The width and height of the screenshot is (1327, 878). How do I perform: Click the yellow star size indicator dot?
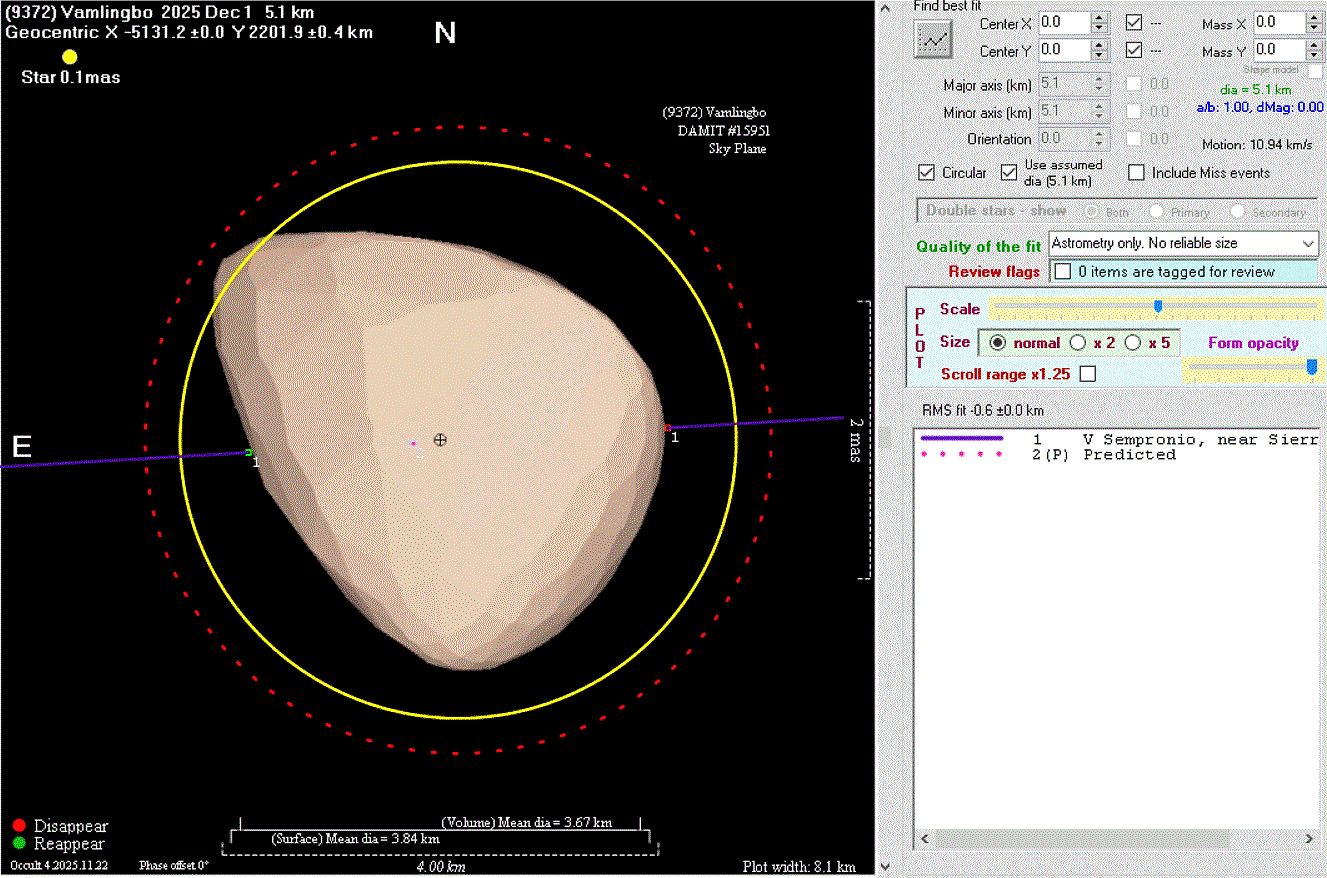click(70, 57)
